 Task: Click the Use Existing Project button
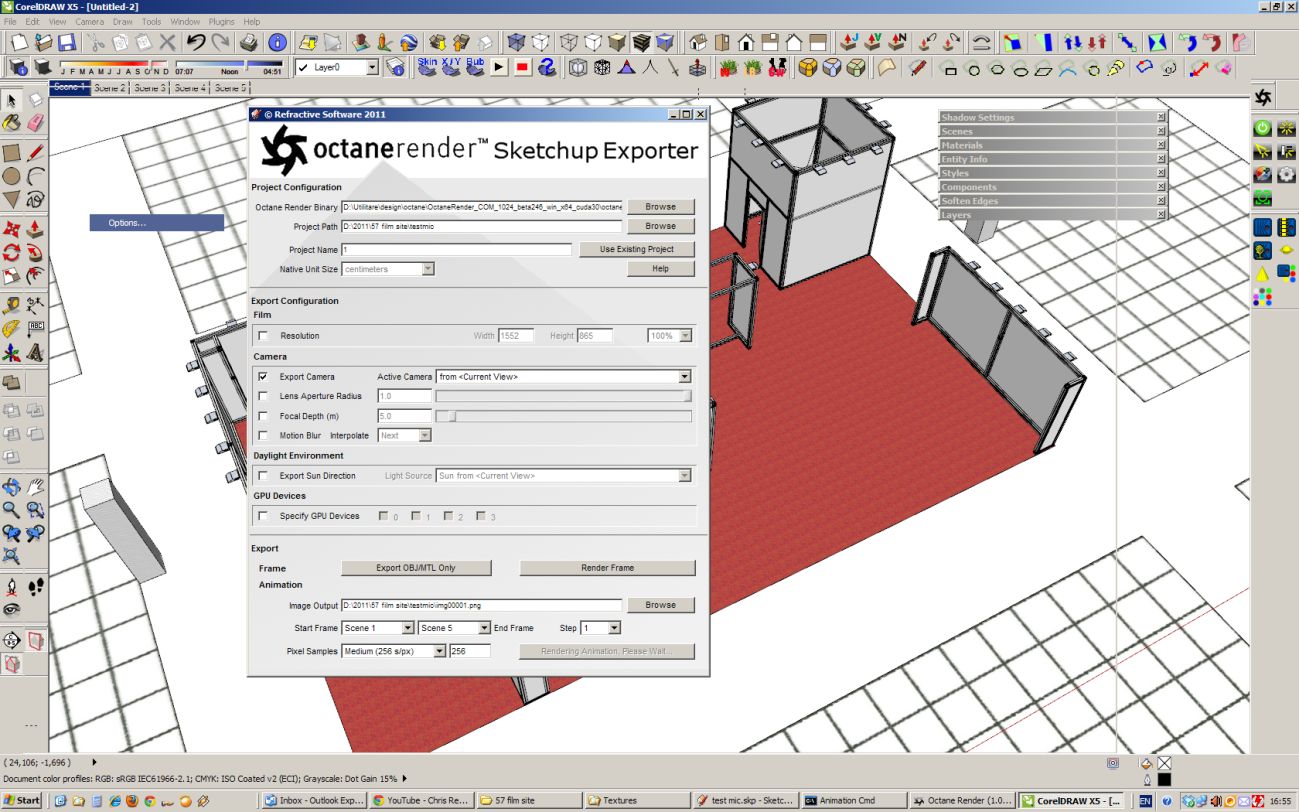[x=637, y=249]
